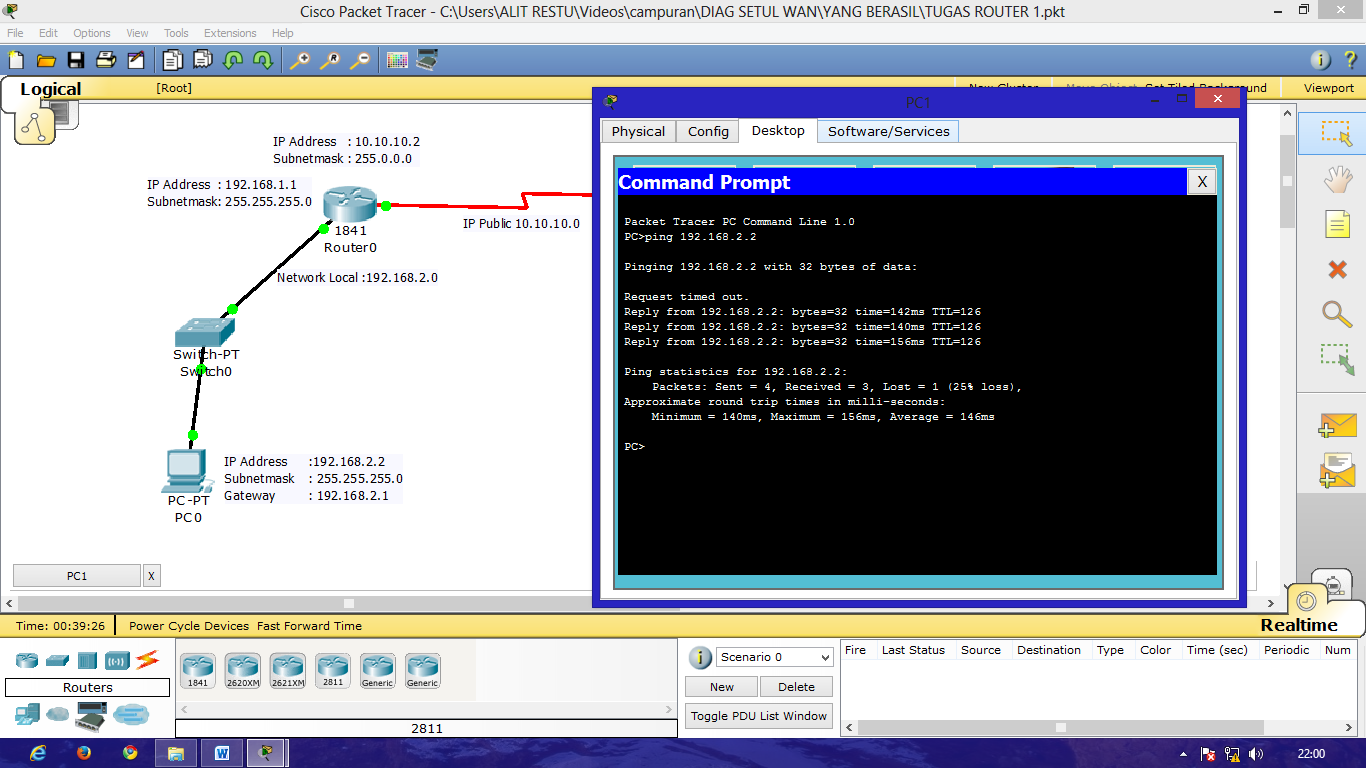Open the Options menu
Screen dimensions: 1366x768
pos(92,33)
